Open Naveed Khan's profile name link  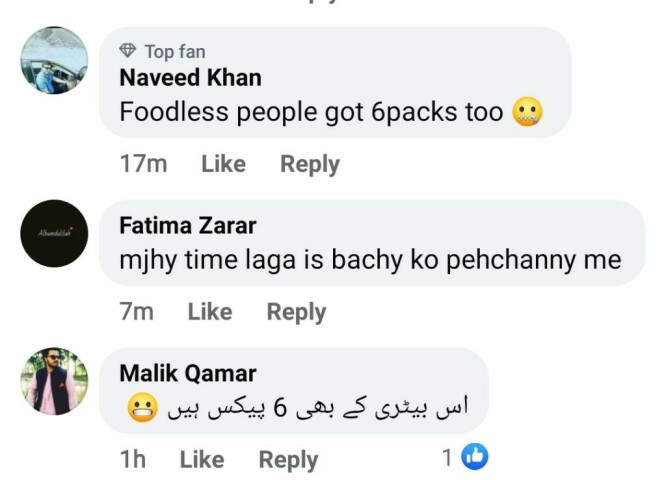[190, 78]
